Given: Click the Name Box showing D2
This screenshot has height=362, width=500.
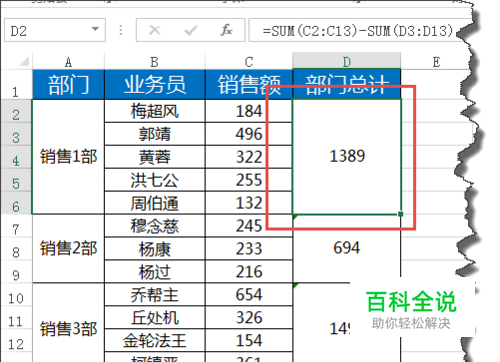Looking at the screenshot, I should click(55, 30).
